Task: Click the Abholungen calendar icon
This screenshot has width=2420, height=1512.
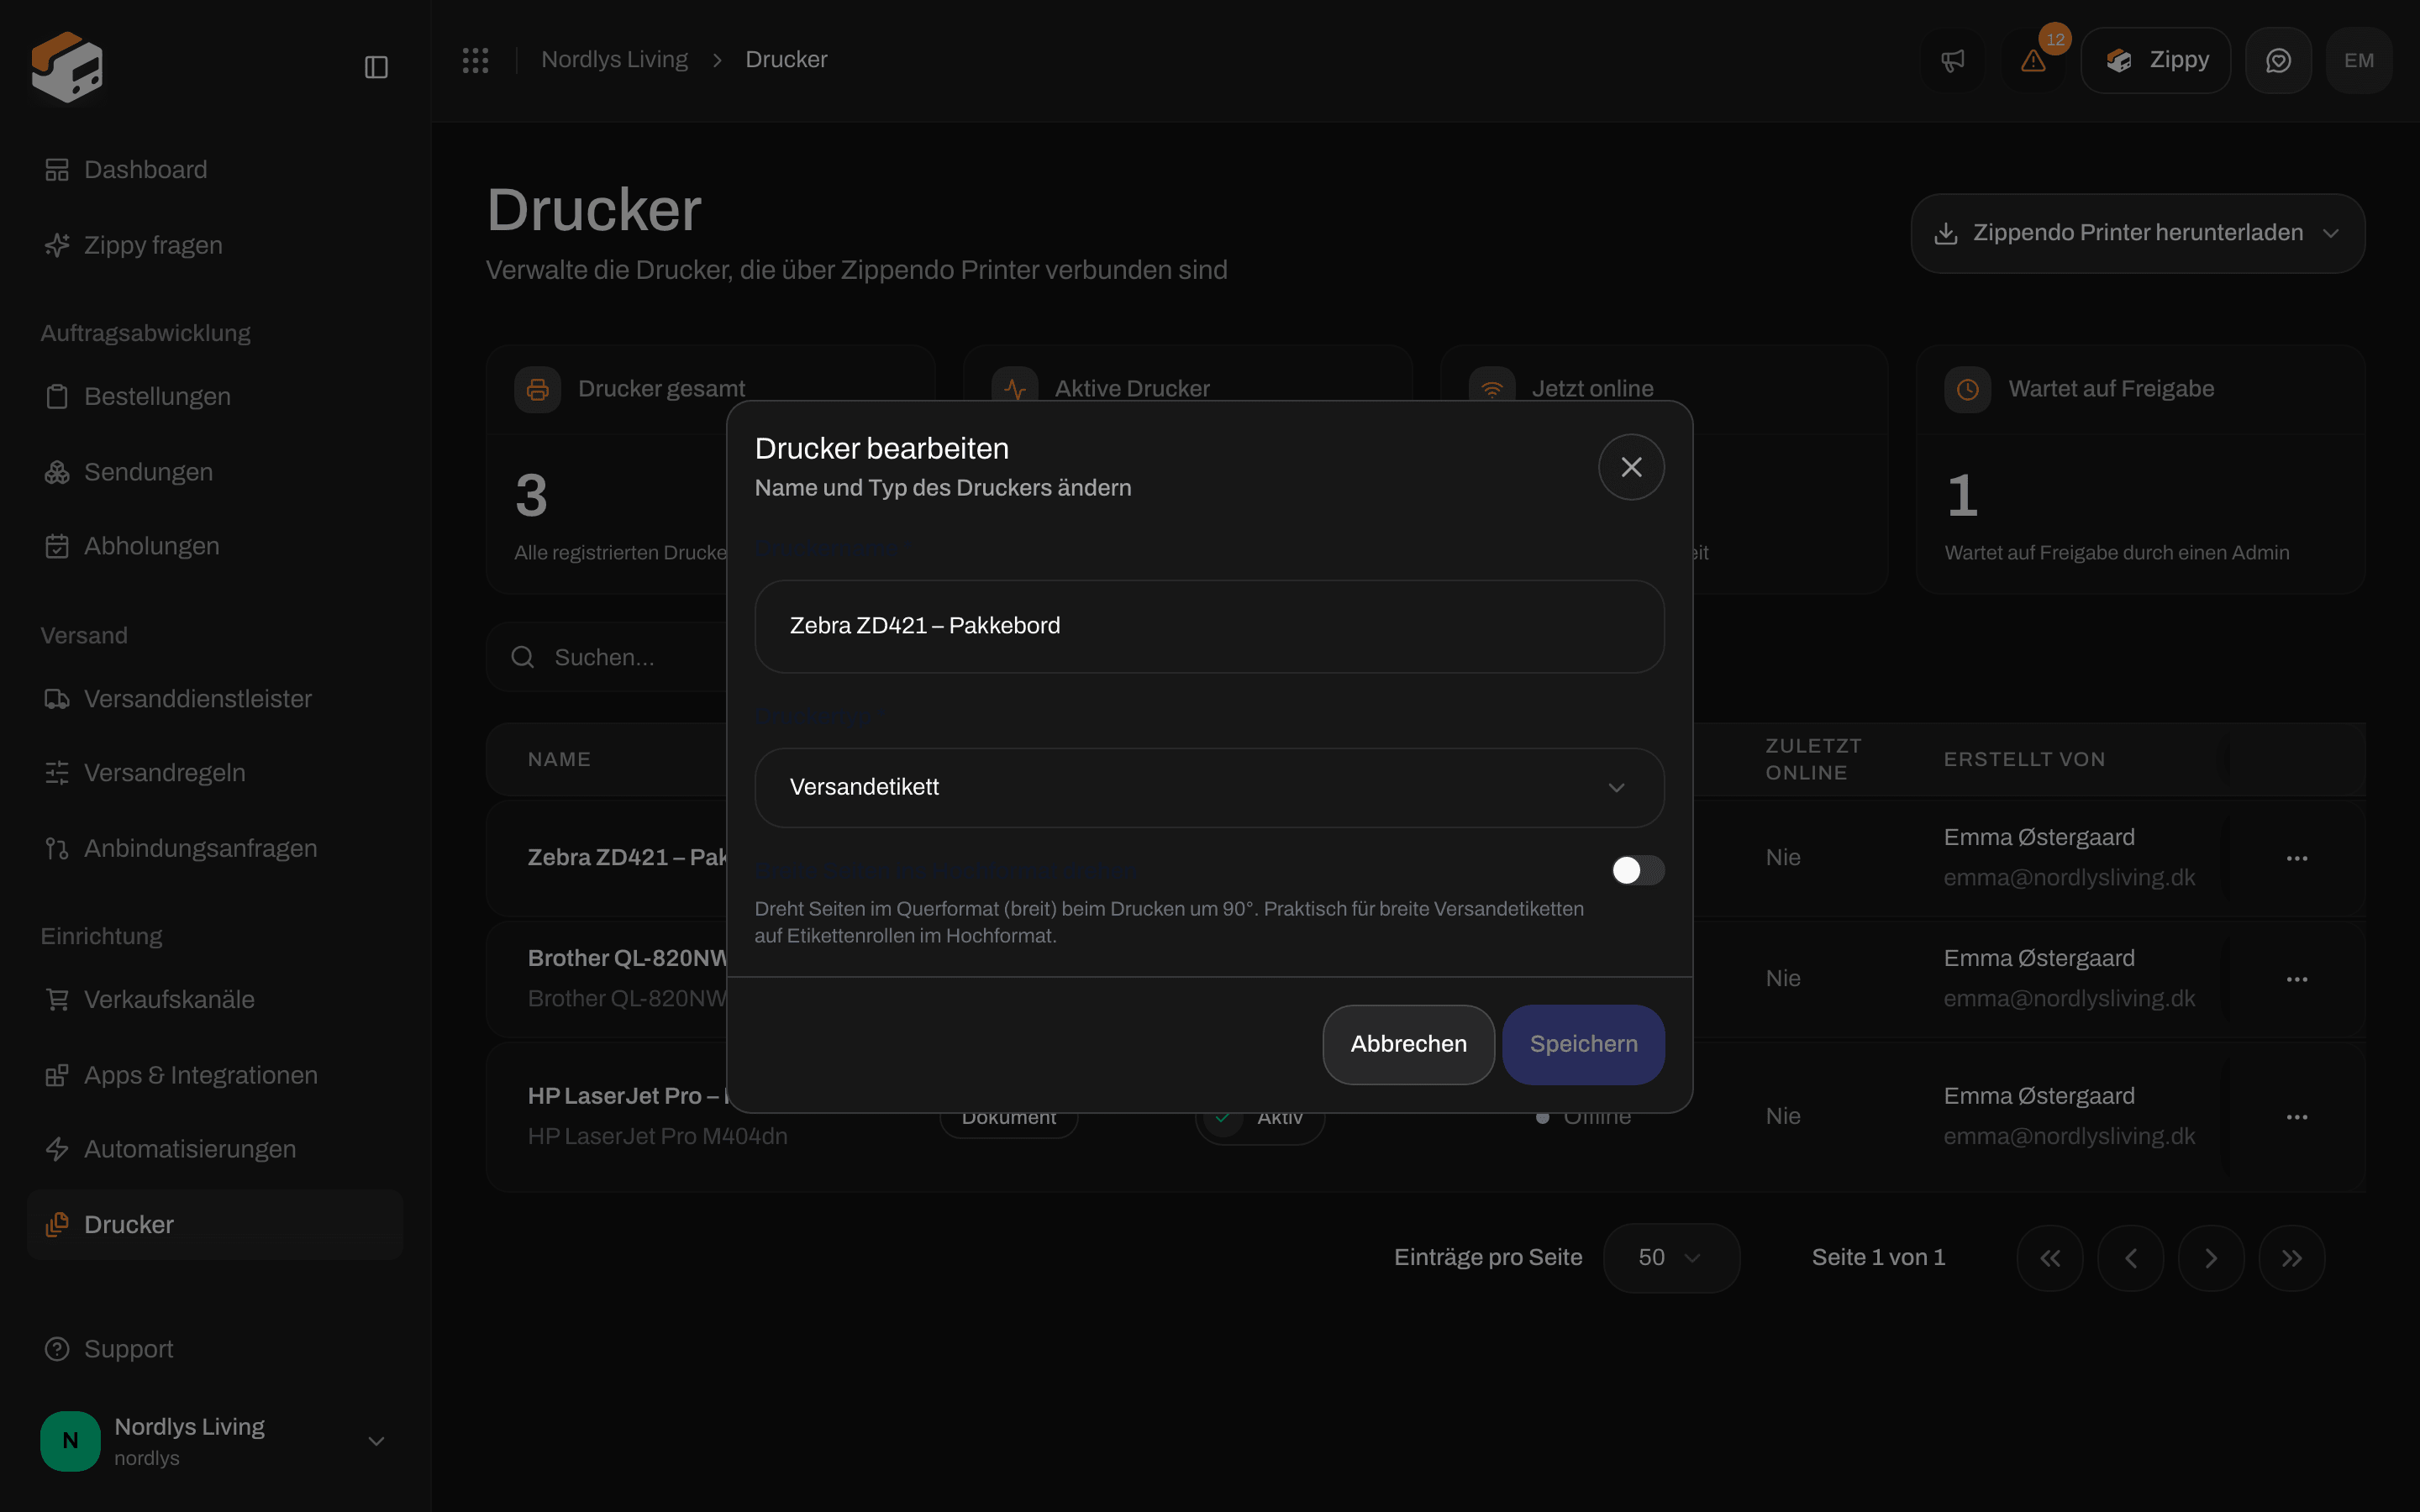Action: (57, 546)
